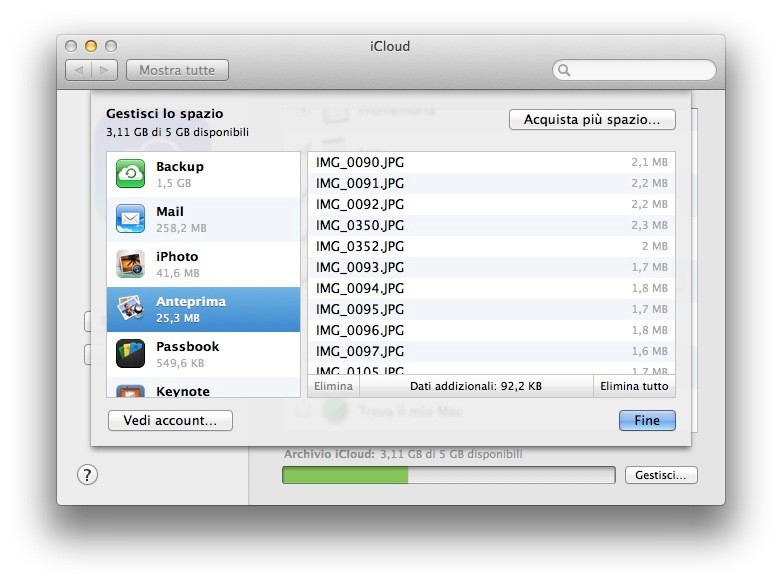Click the Backup app icon
Viewport: 782px width, 584px height.
pyautogui.click(x=131, y=174)
